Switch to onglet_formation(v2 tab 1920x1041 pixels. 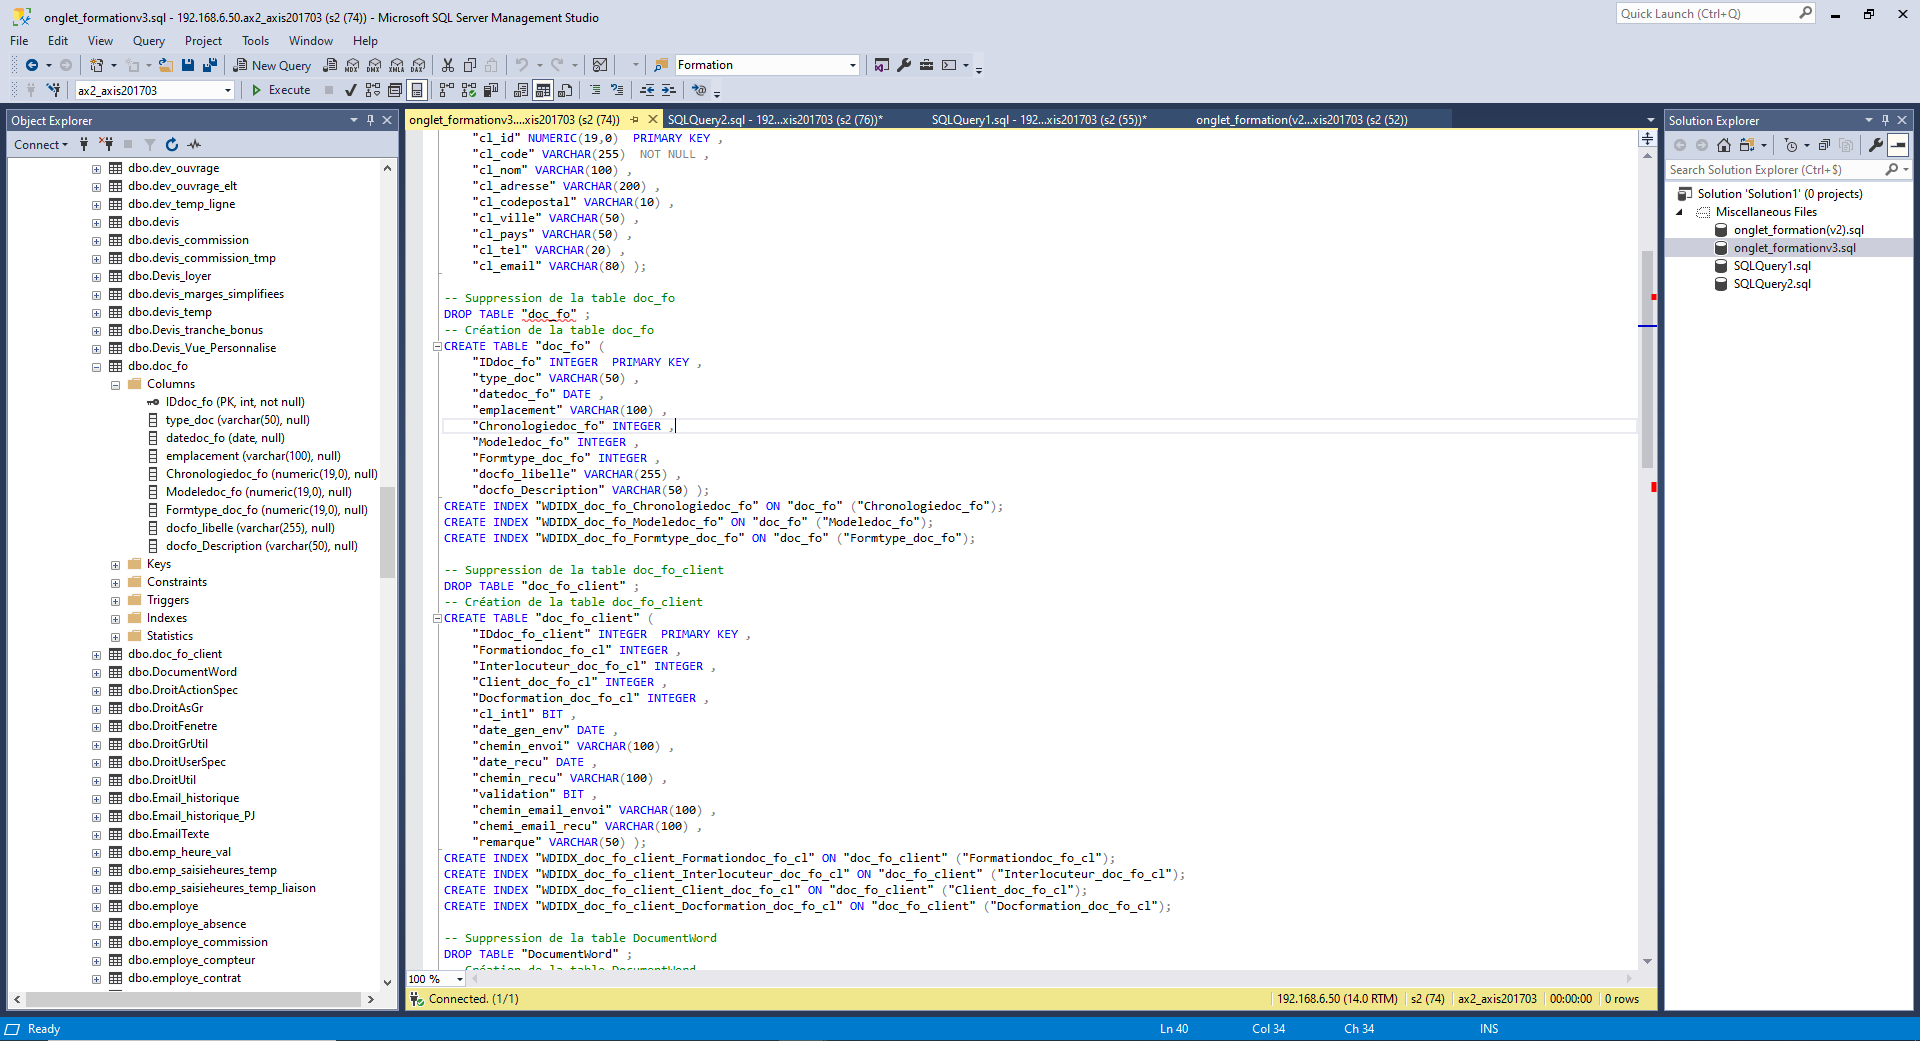pyautogui.click(x=1301, y=119)
